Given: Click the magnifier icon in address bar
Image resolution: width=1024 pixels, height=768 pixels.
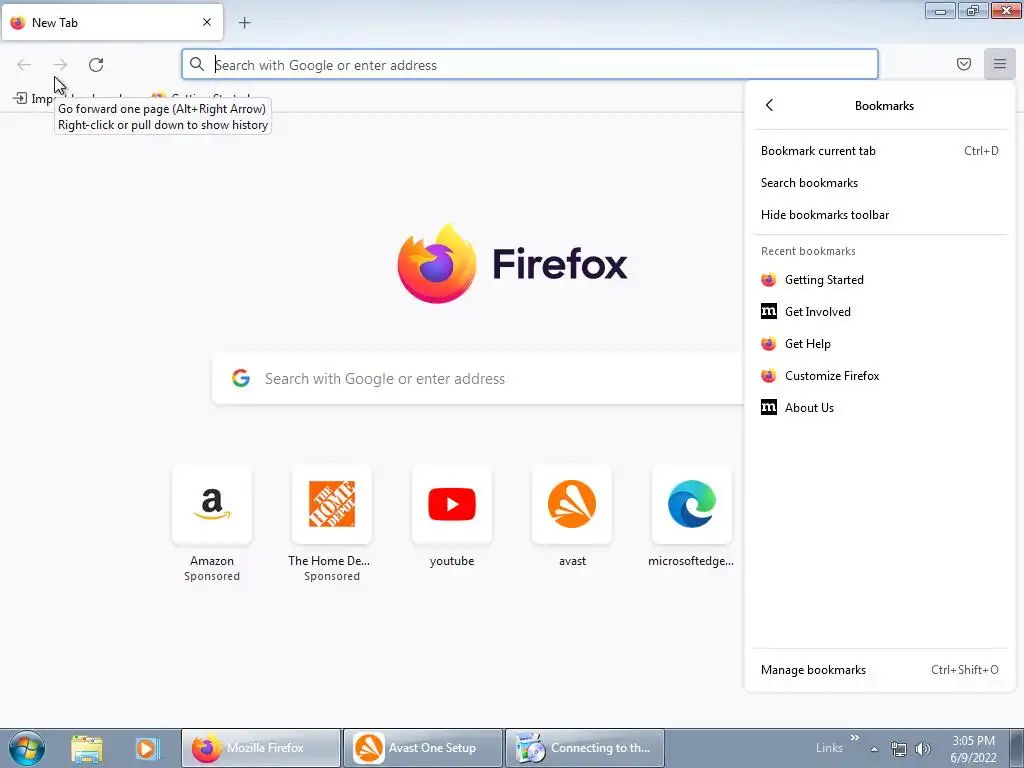Looking at the screenshot, I should point(197,65).
